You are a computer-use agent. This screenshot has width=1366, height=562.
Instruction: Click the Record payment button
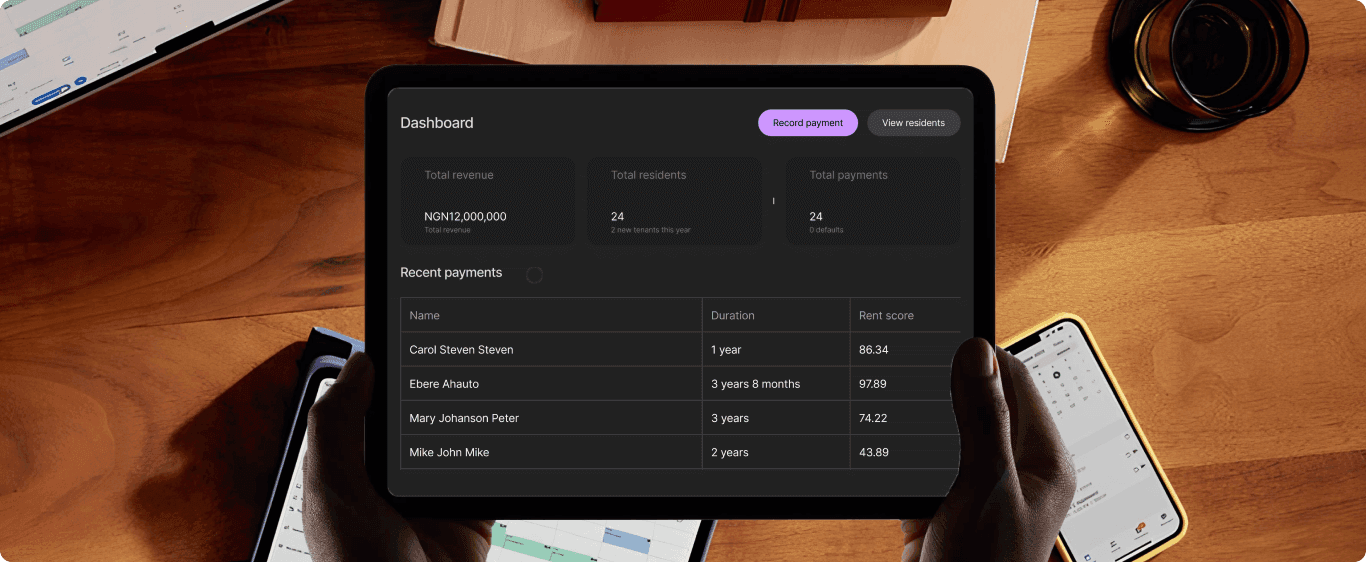pos(807,123)
